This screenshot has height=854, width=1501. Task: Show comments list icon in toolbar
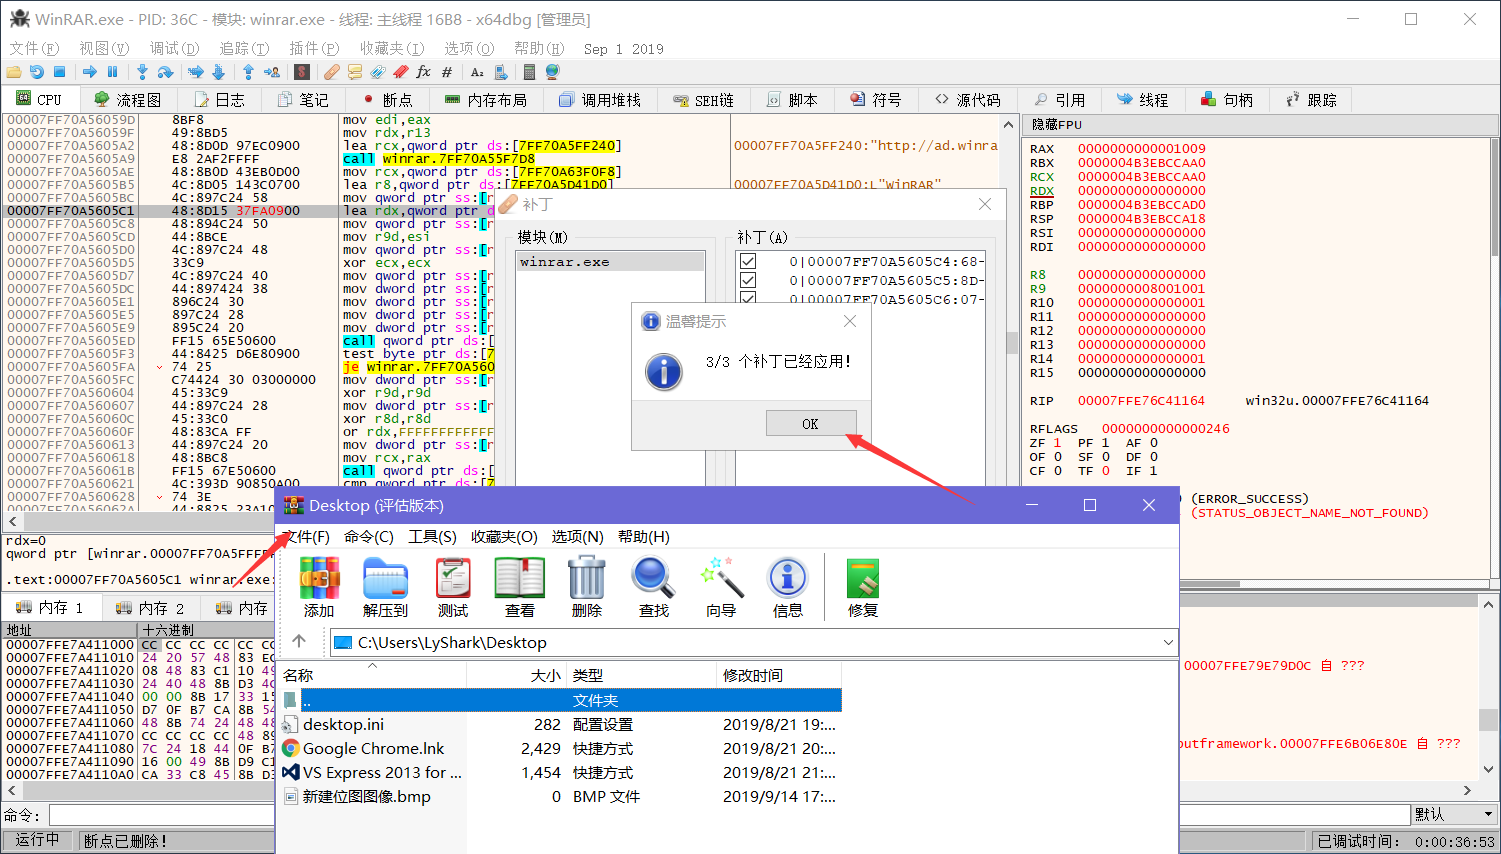[x=354, y=72]
